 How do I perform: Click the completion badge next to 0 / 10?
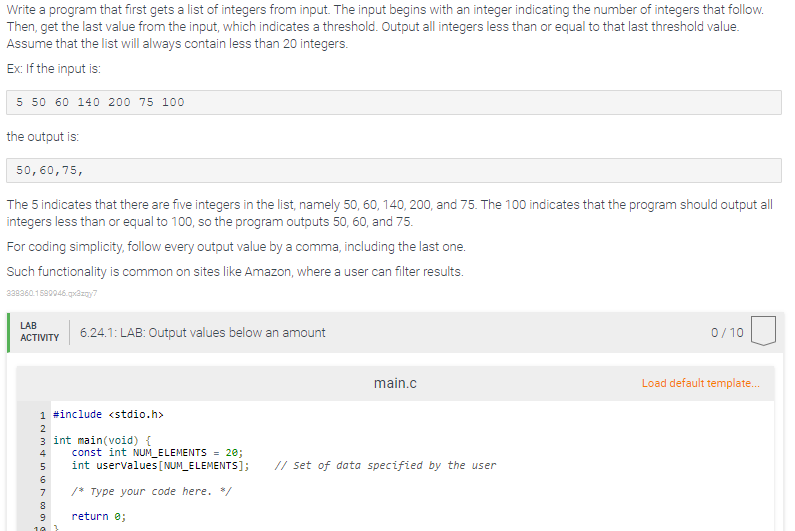[x=763, y=331]
